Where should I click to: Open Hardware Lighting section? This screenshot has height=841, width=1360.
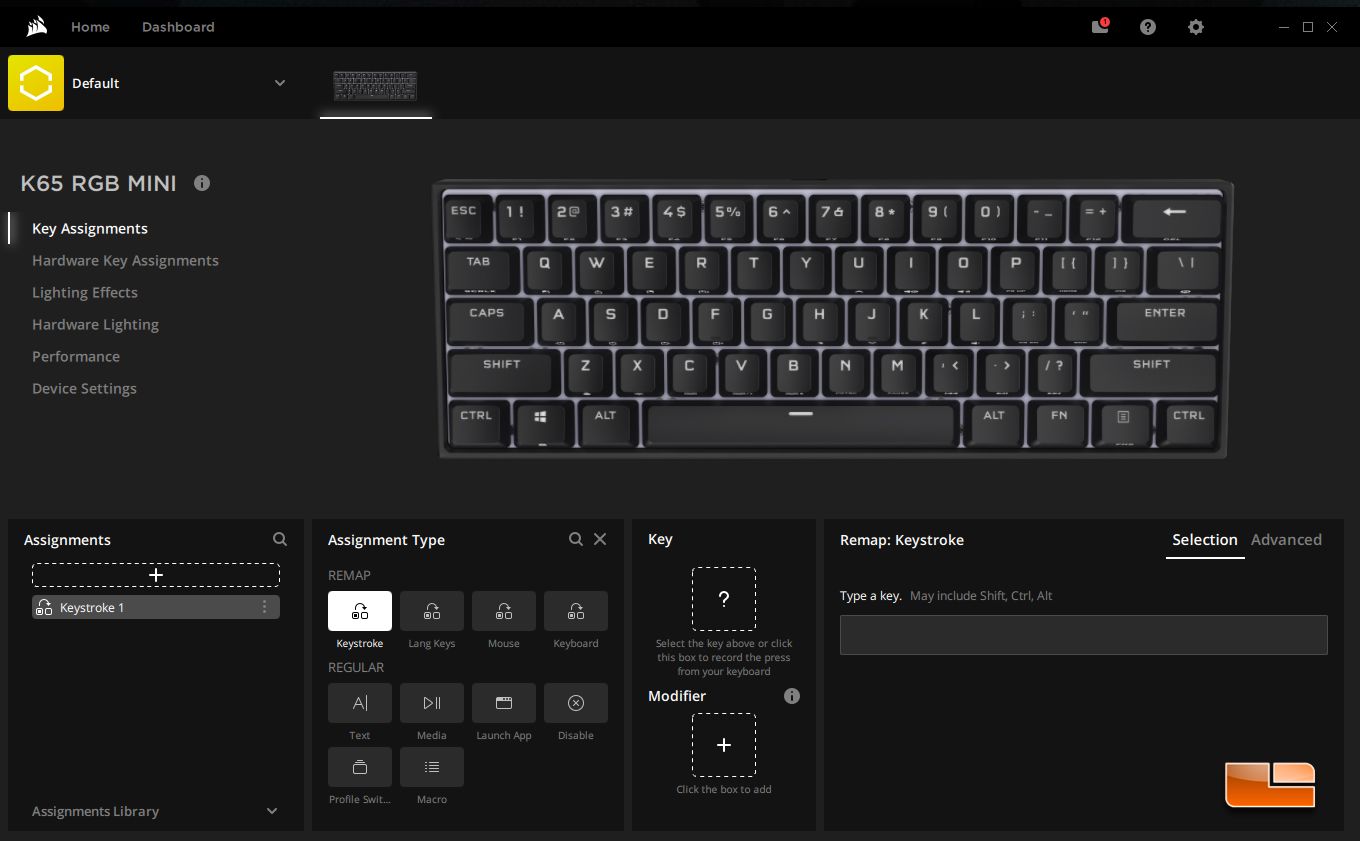pyautogui.click(x=95, y=324)
